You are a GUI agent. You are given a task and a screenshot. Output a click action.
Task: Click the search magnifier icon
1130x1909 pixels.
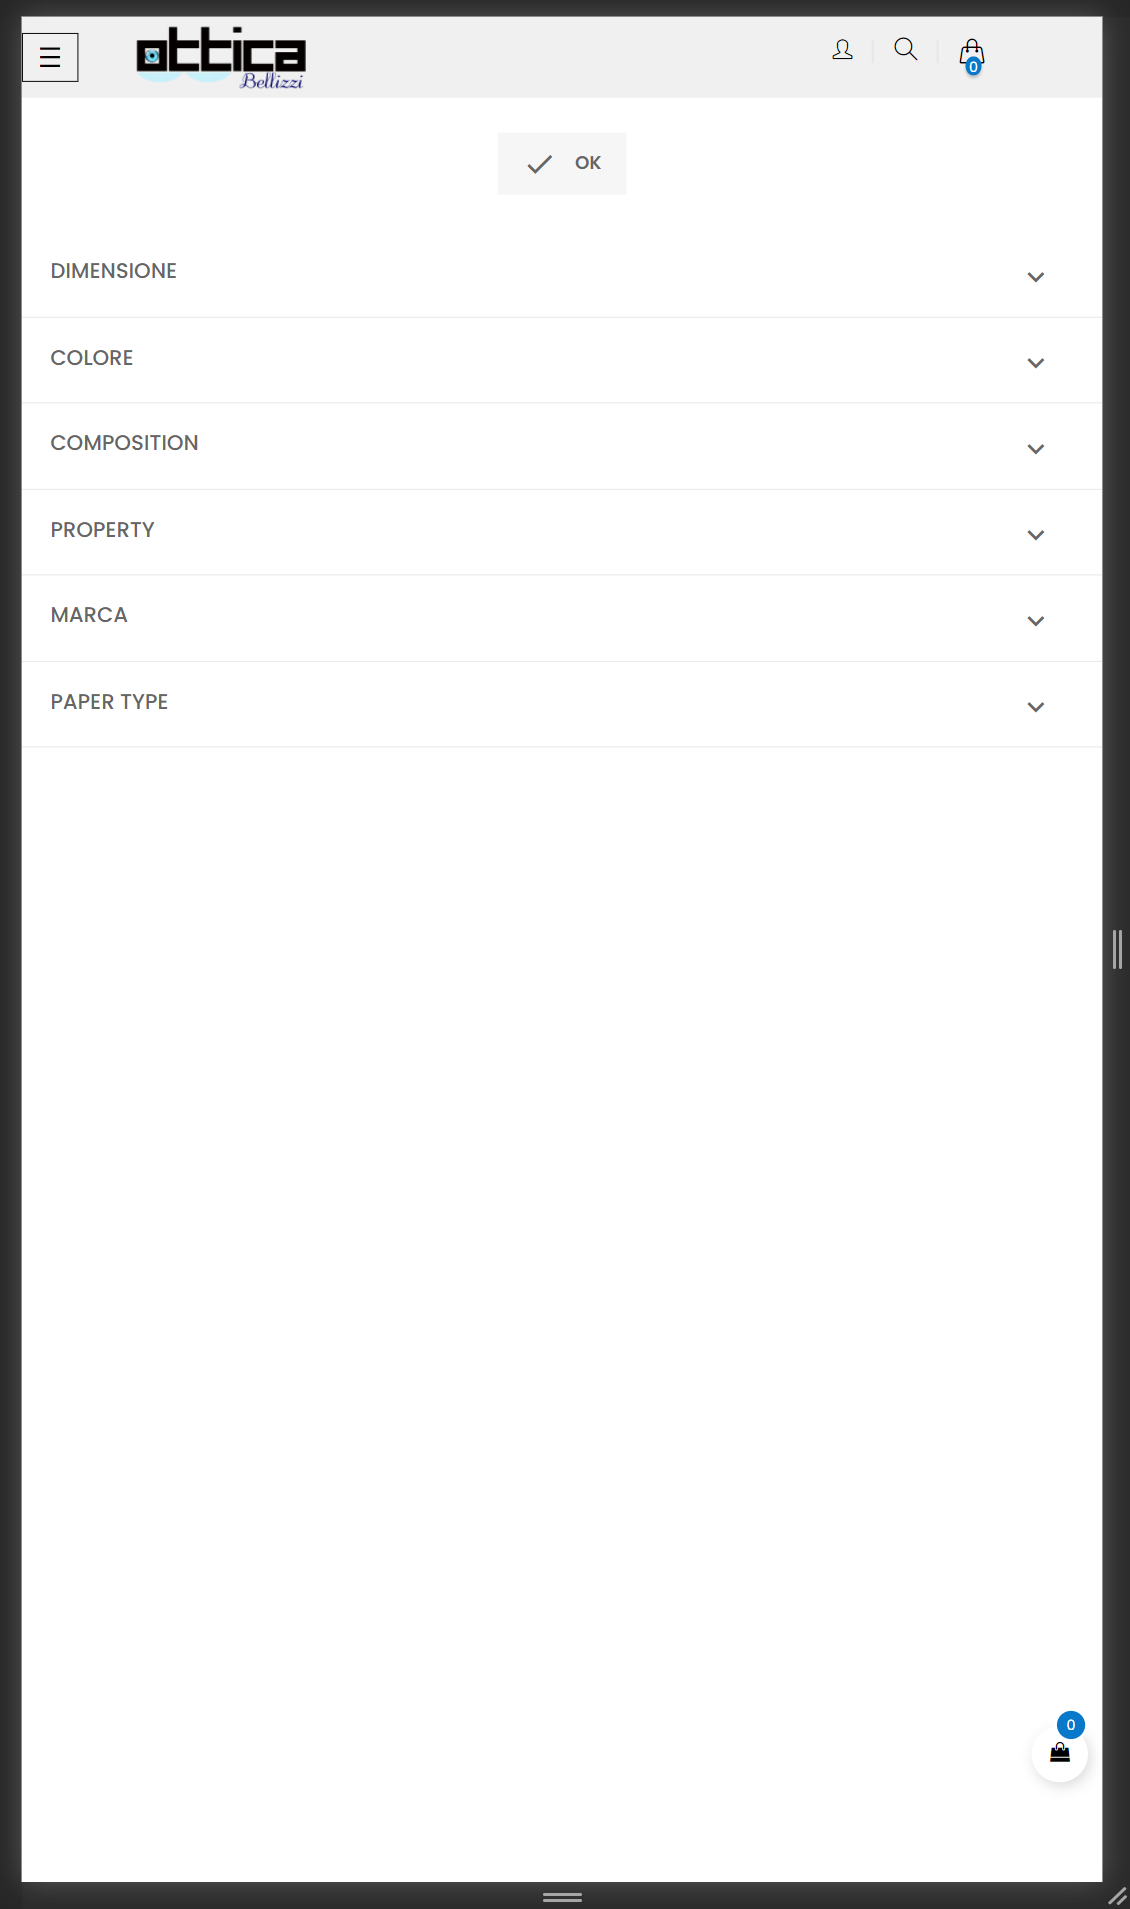tap(905, 49)
